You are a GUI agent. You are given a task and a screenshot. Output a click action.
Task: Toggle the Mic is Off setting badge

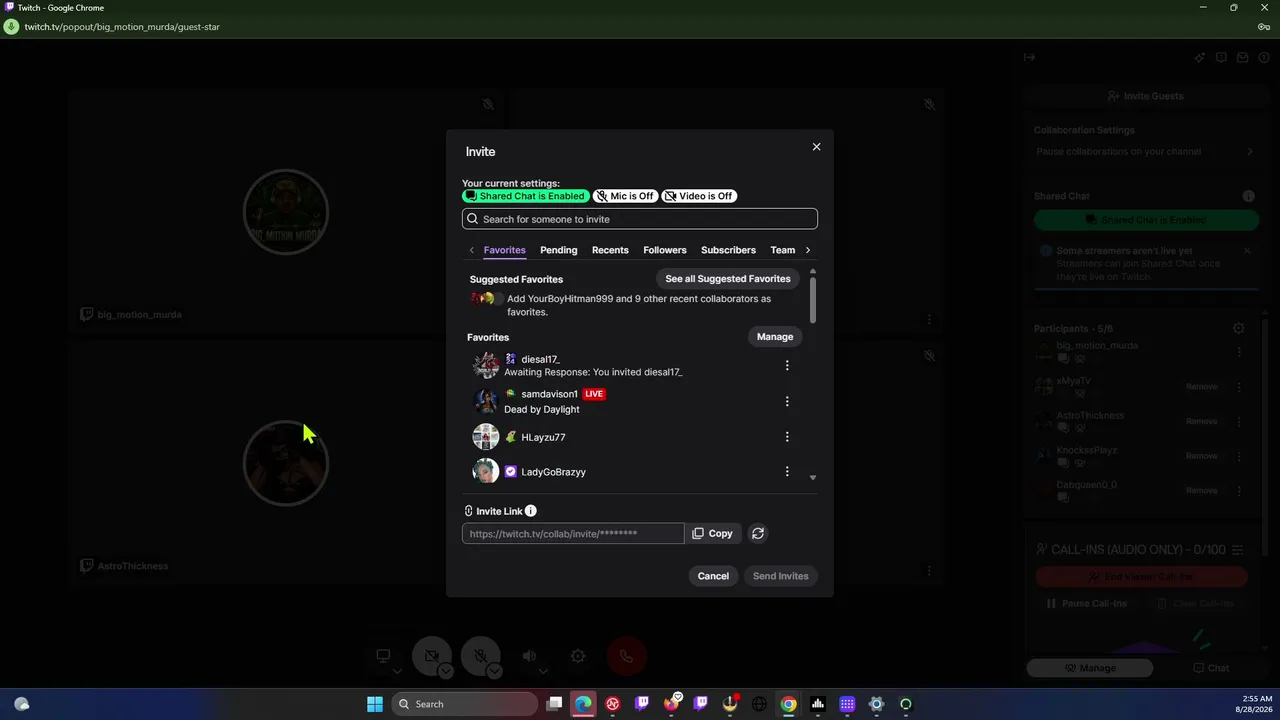tap(625, 196)
